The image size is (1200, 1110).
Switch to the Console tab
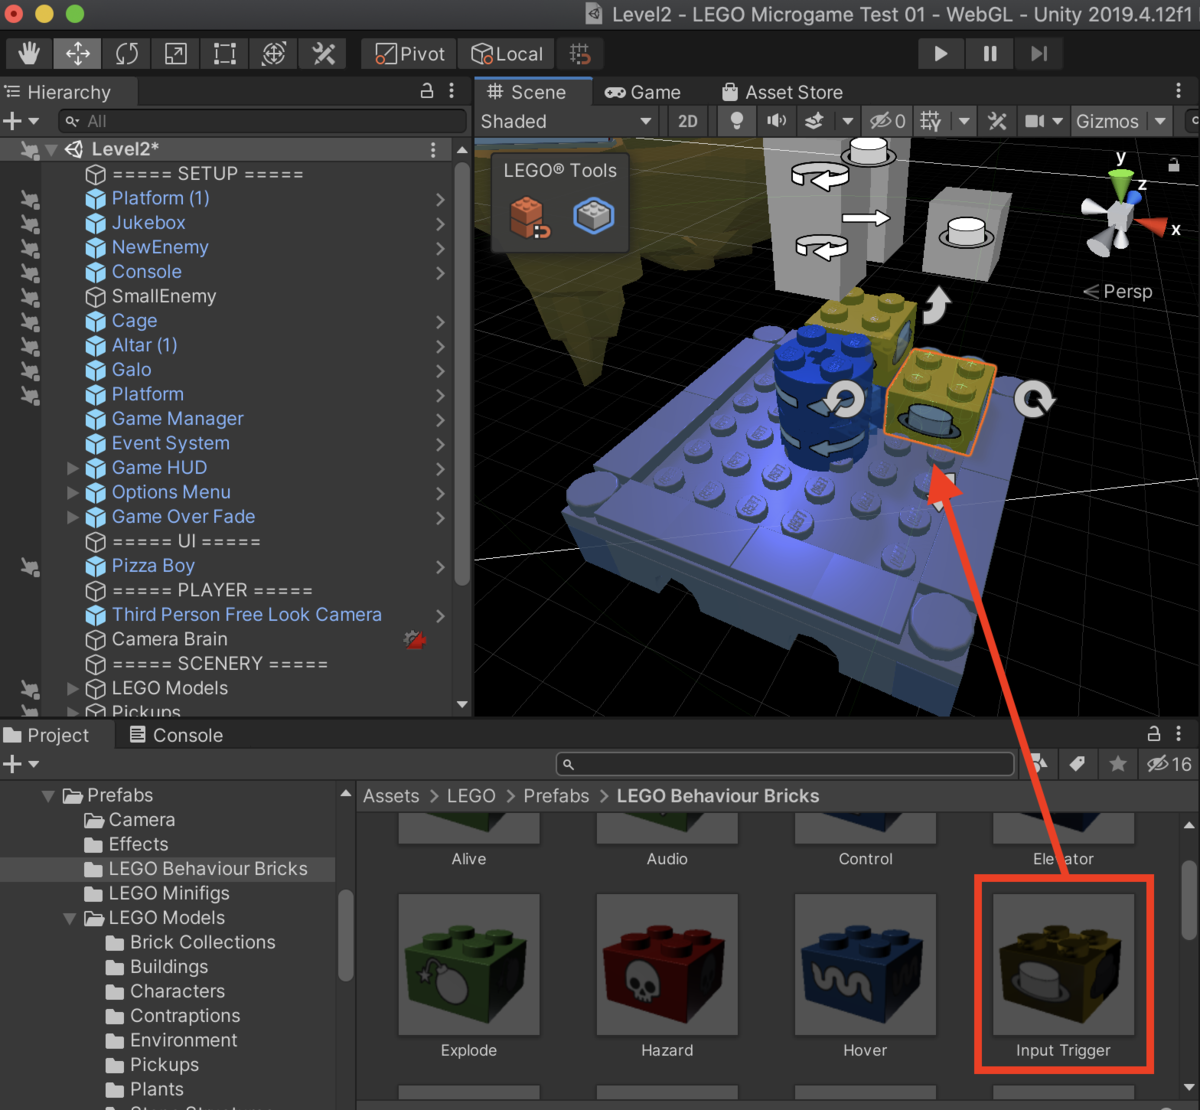(176, 735)
